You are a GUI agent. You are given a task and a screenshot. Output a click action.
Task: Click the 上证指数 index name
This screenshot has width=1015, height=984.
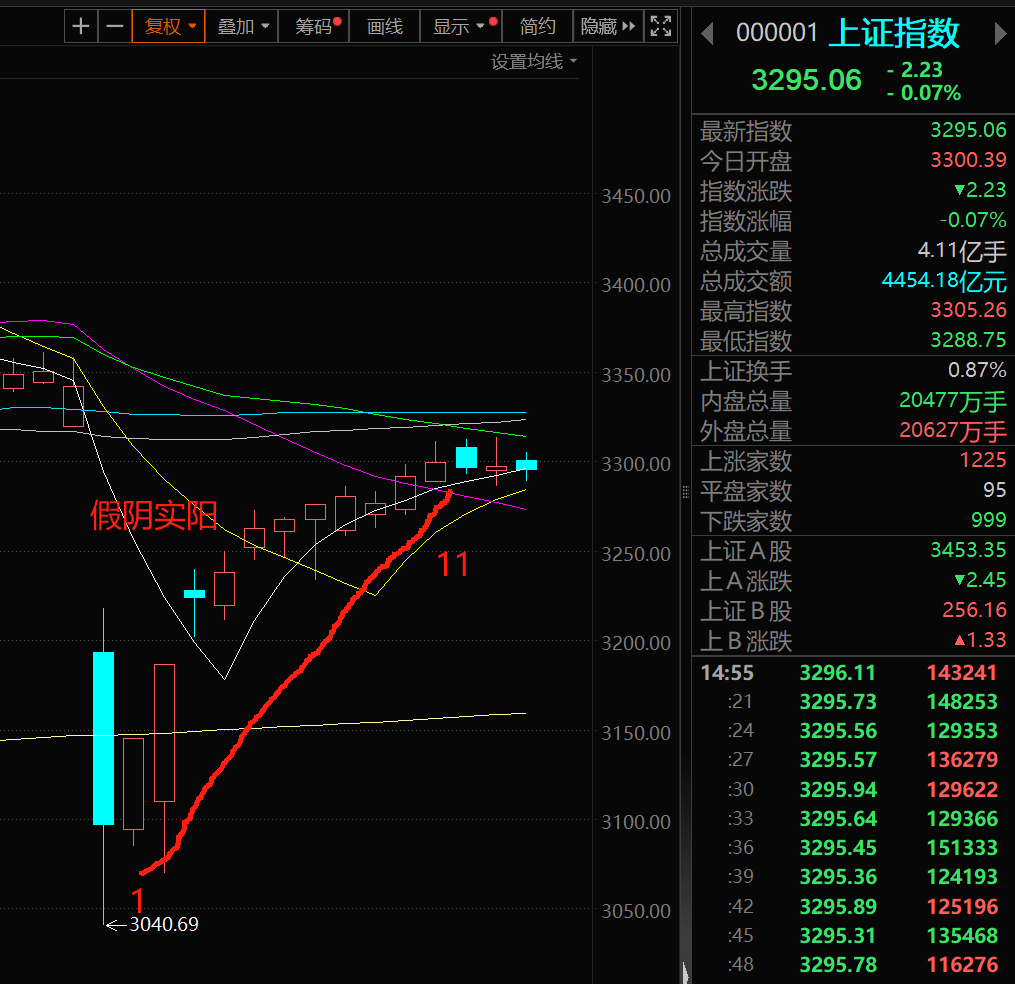pos(894,34)
